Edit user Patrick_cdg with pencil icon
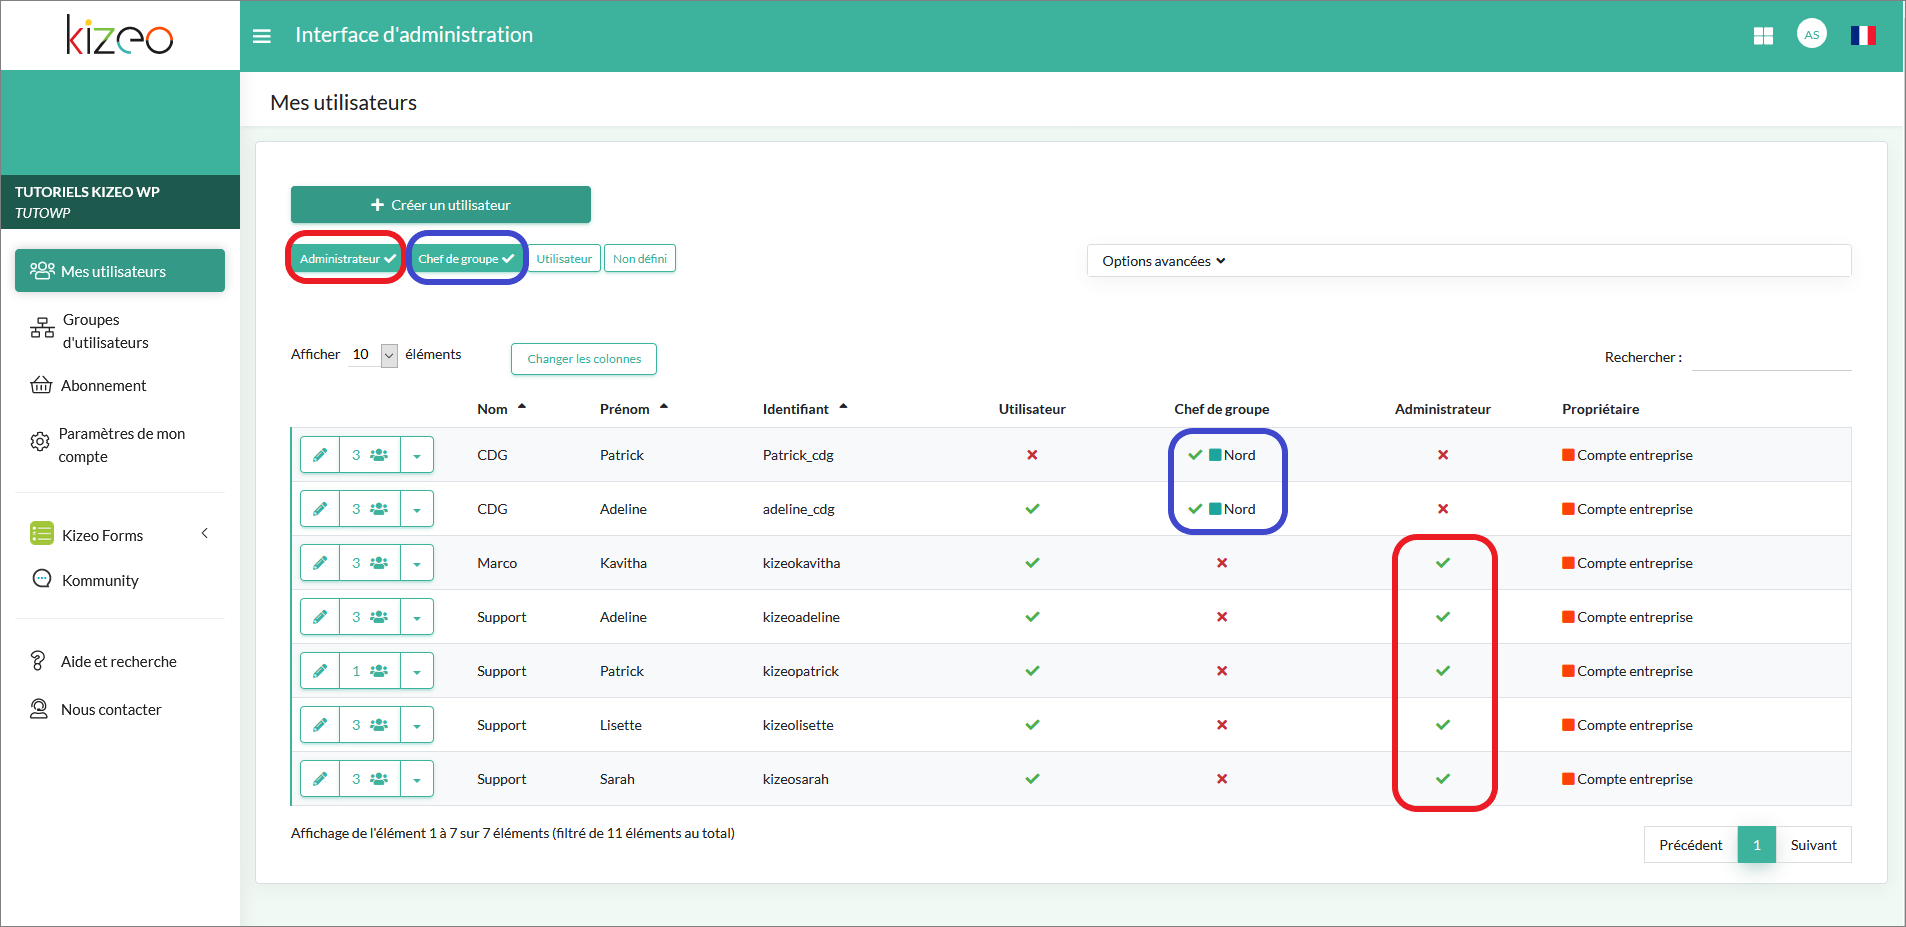Viewport: 1906px width, 927px height. pos(320,455)
